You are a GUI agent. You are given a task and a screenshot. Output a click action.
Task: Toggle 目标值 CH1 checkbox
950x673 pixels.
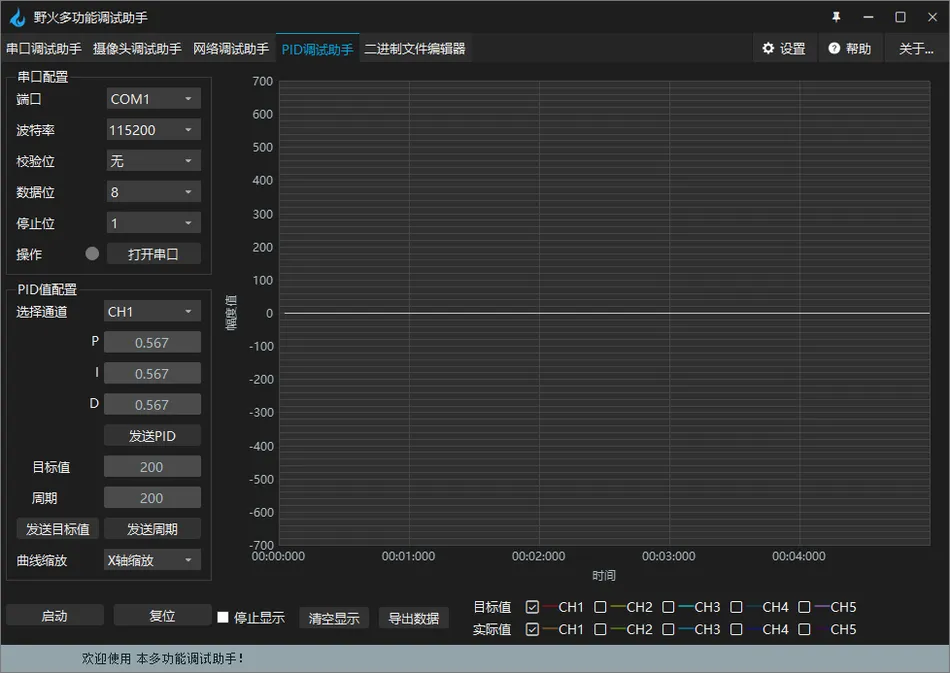pyautogui.click(x=532, y=607)
